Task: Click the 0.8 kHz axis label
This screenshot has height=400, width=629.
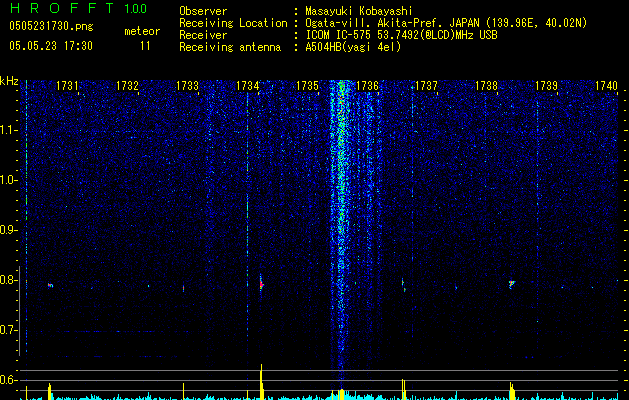Action: click(8, 280)
